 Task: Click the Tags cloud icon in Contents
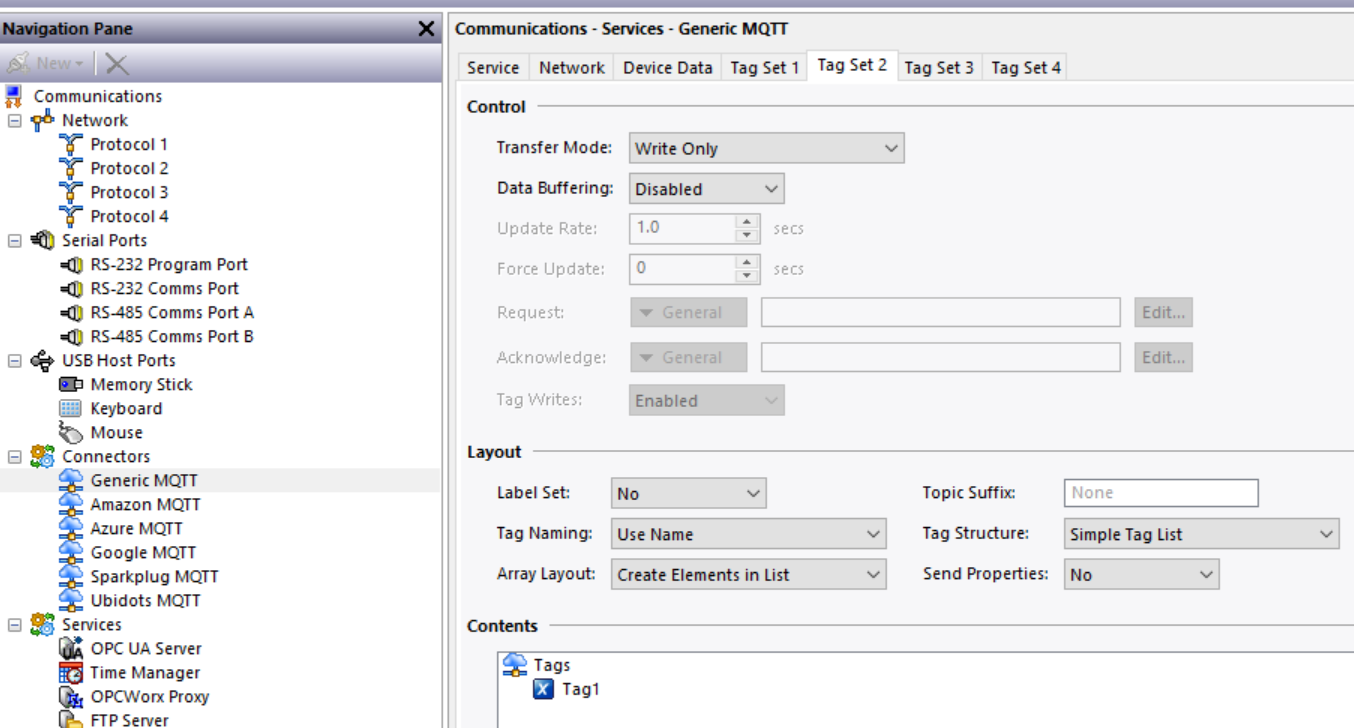tap(515, 664)
